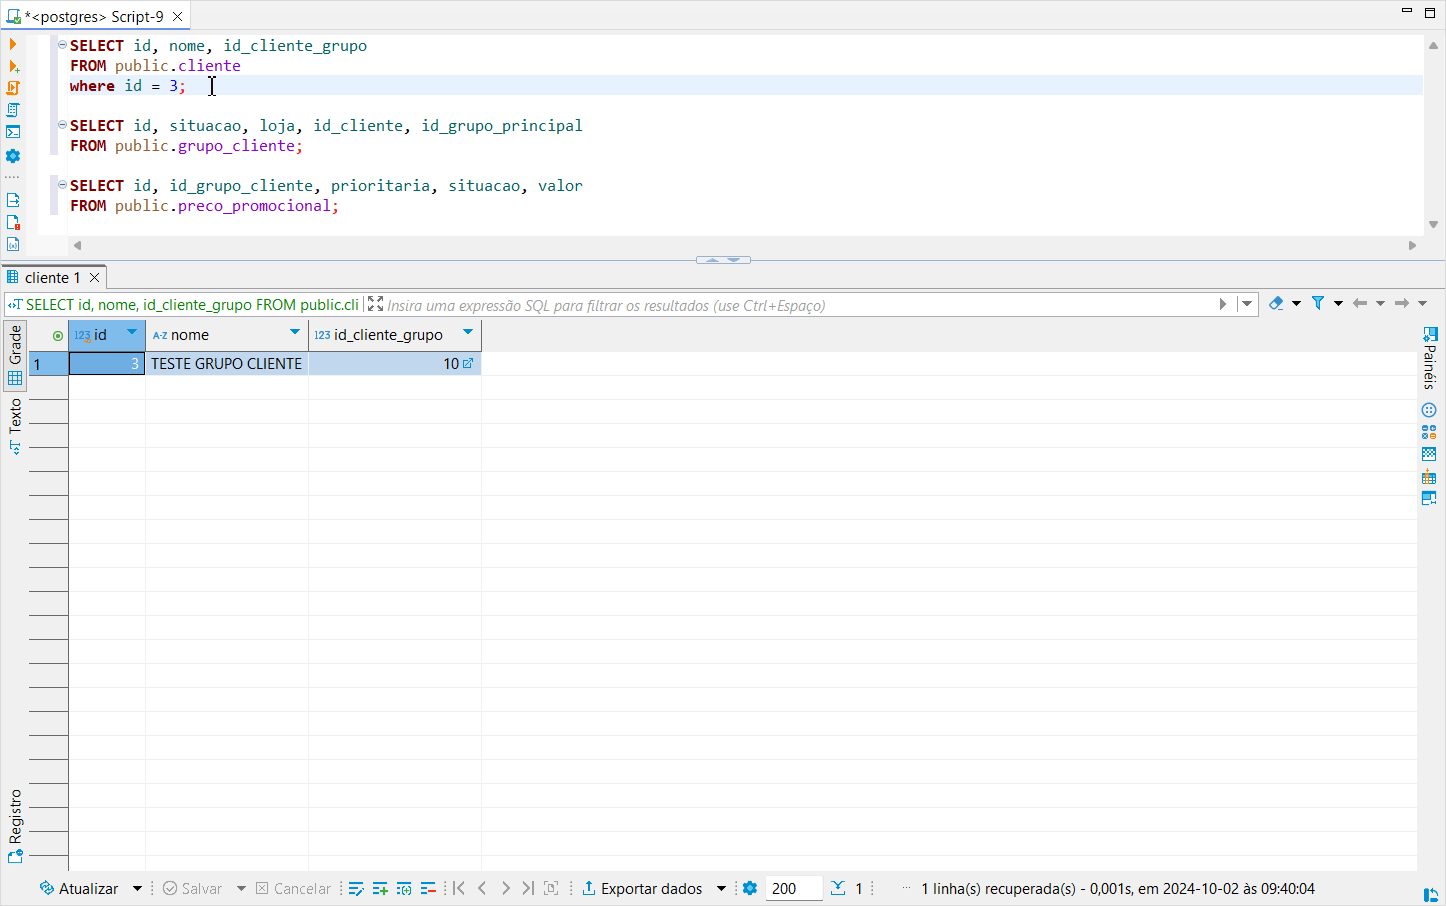Select the cliente 1 results tab
The width and height of the screenshot is (1446, 906).
click(52, 277)
